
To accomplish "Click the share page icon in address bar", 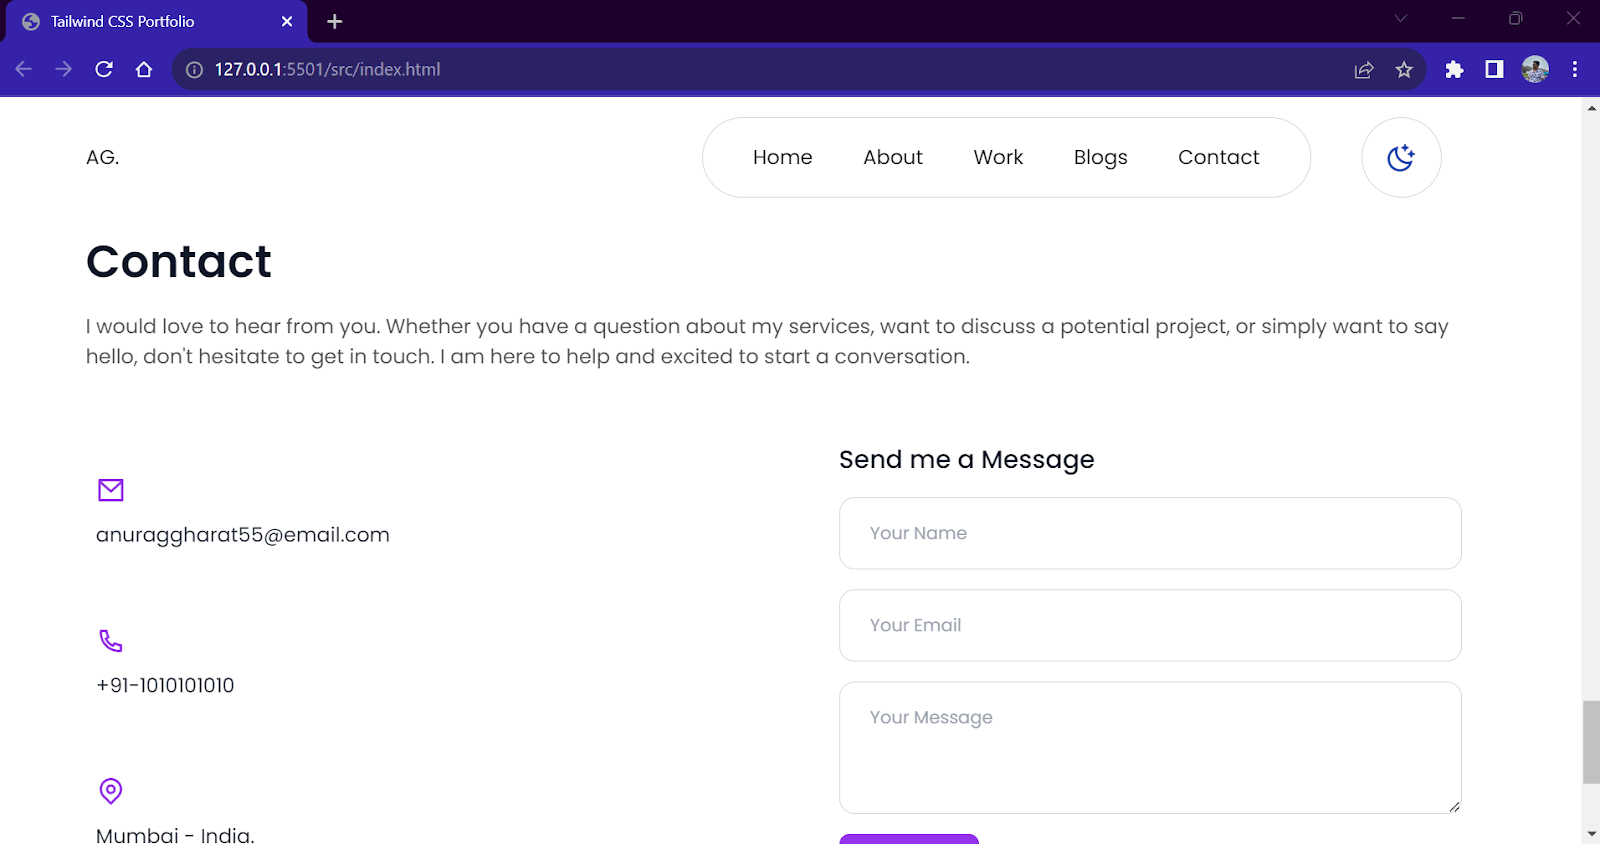I will coord(1364,69).
